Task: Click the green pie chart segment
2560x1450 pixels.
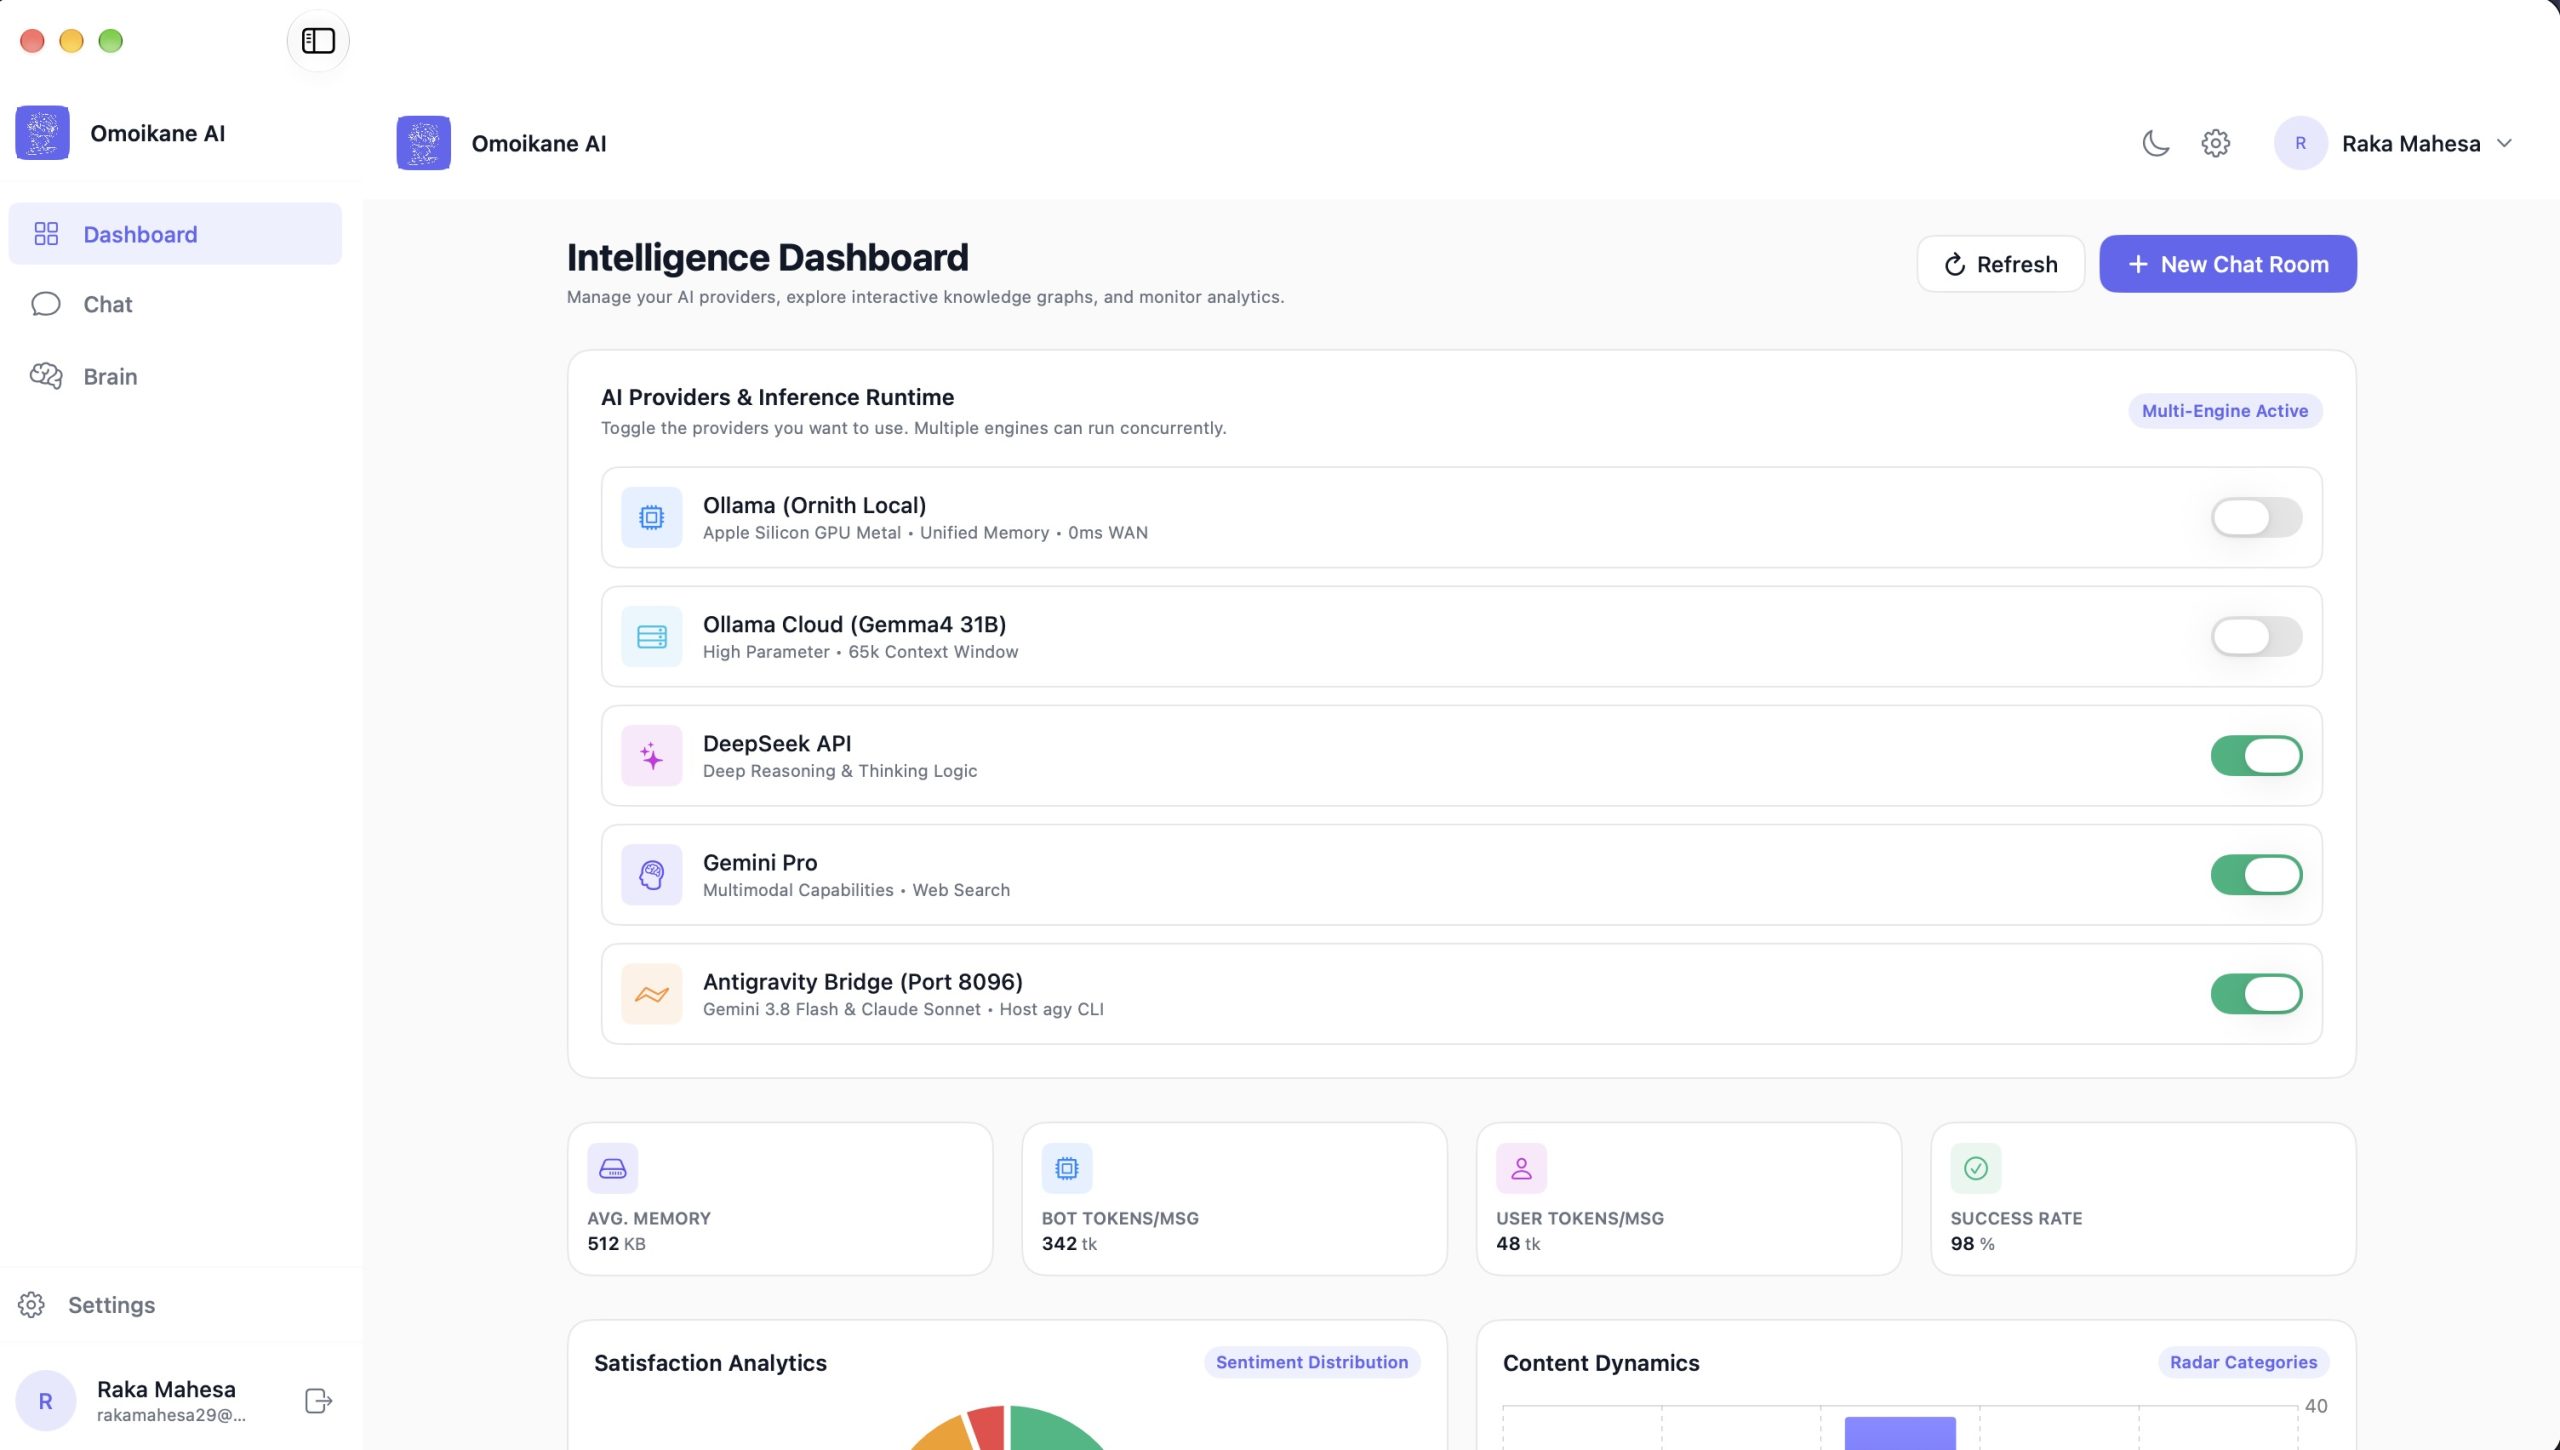Action: 1055,1428
